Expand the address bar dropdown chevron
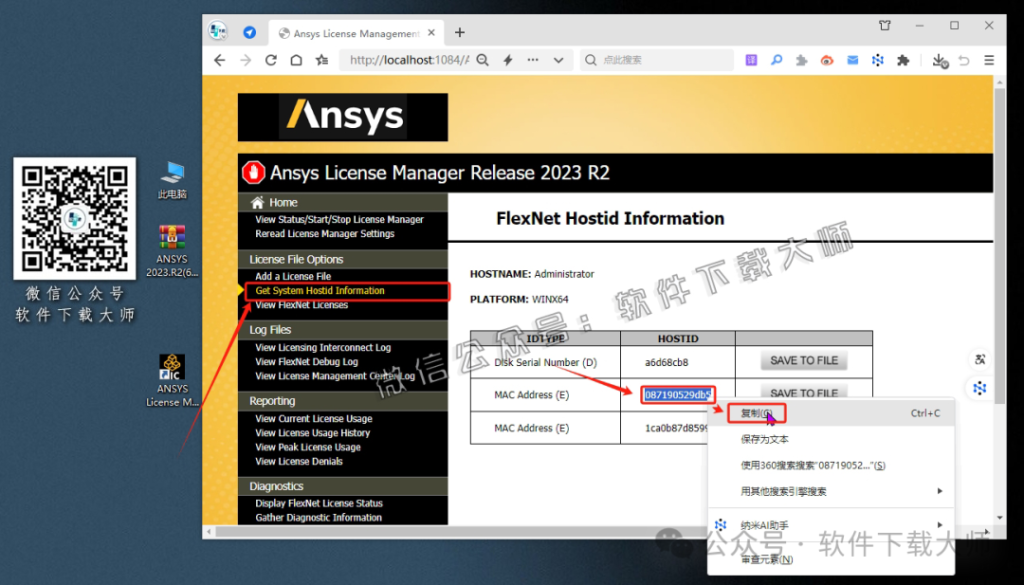1024x585 pixels. [x=559, y=59]
